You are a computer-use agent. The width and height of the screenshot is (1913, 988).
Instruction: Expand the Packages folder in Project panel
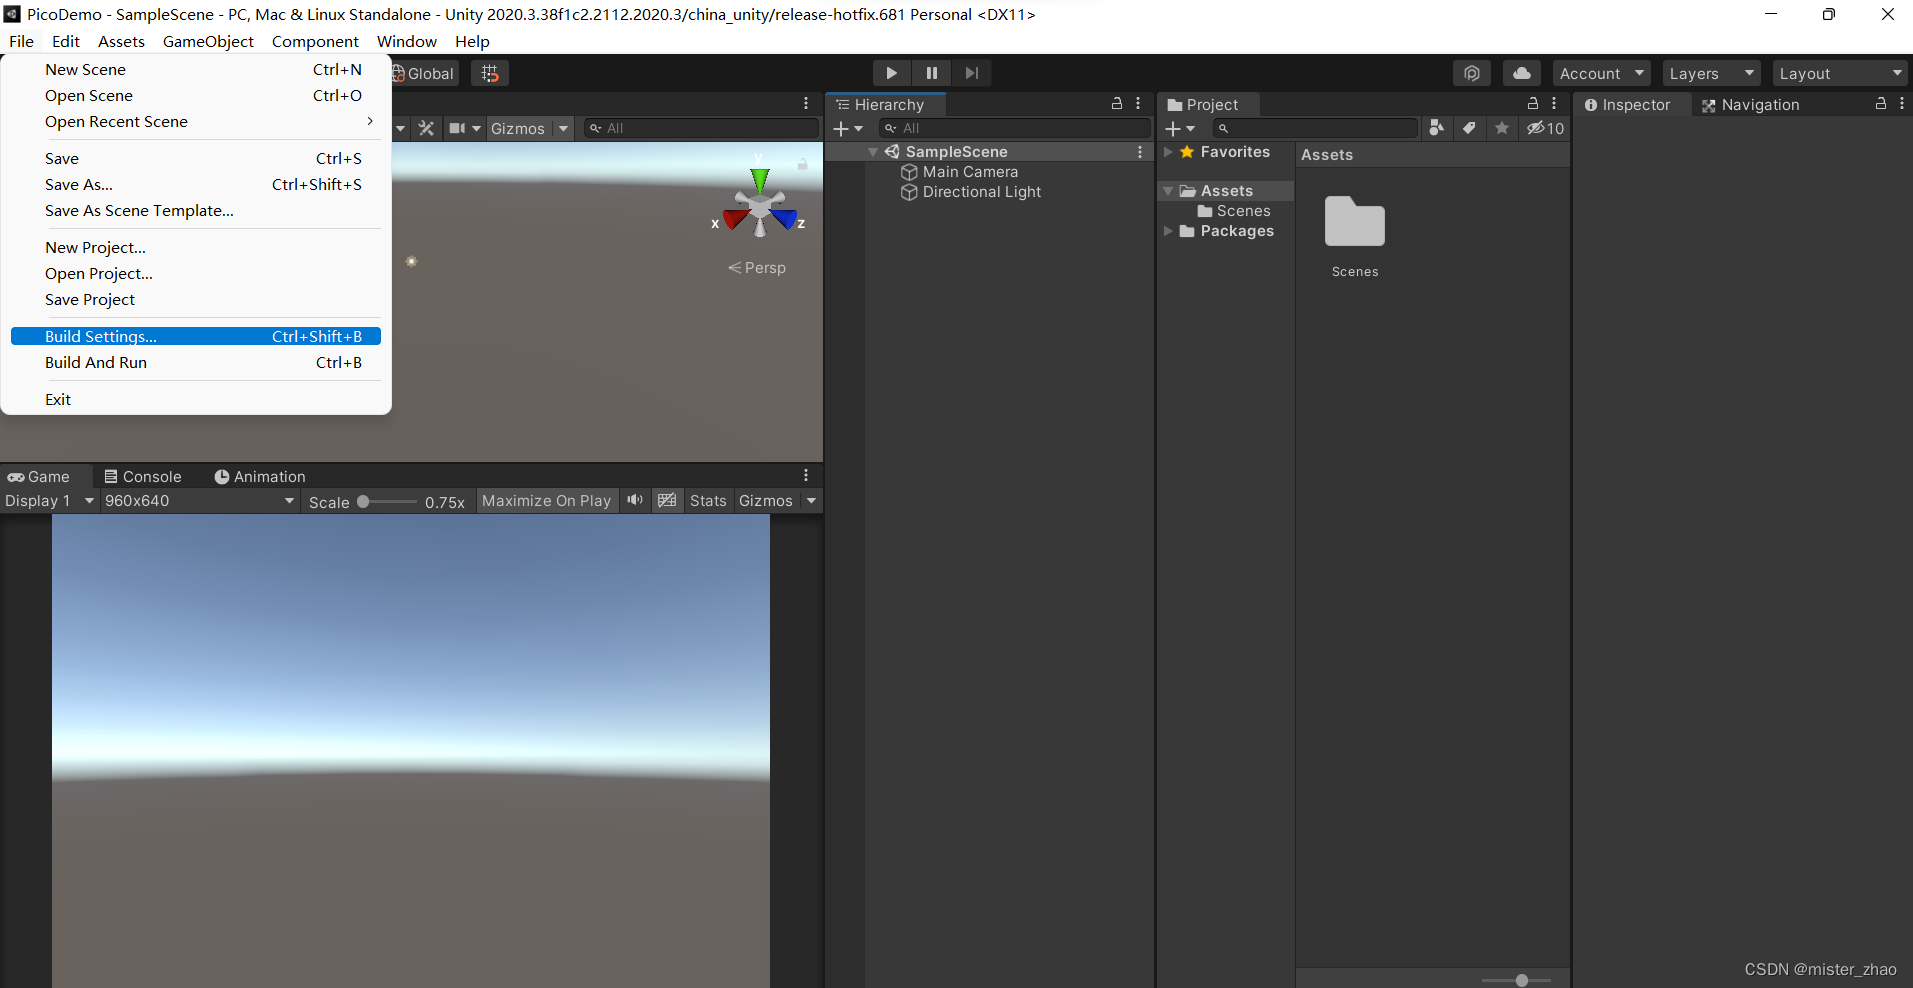tap(1170, 231)
